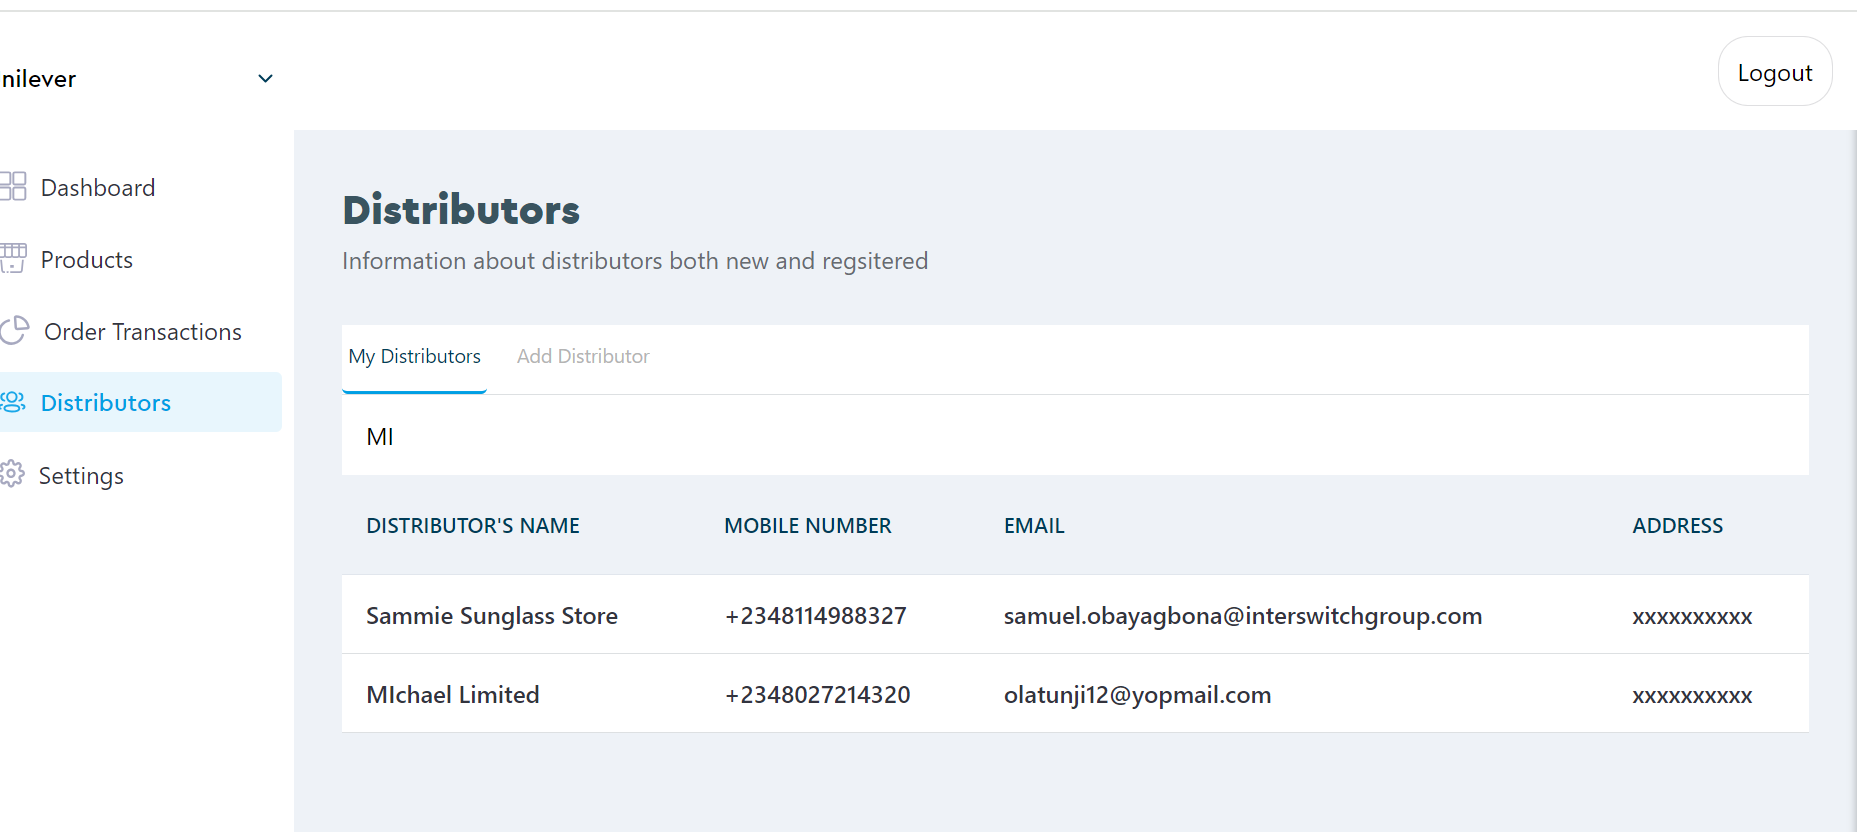Go to Order Transactions page
Image resolution: width=1857 pixels, height=832 pixels.
(x=142, y=332)
